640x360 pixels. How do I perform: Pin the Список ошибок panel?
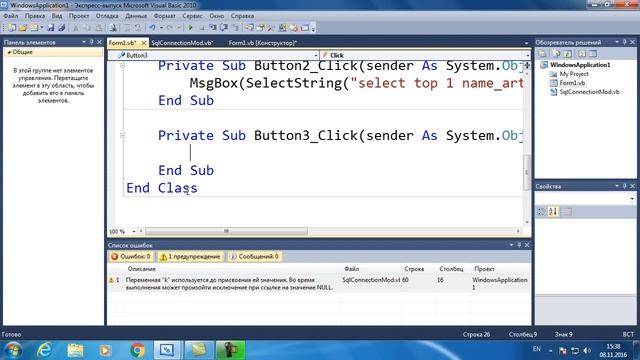[x=519, y=245]
